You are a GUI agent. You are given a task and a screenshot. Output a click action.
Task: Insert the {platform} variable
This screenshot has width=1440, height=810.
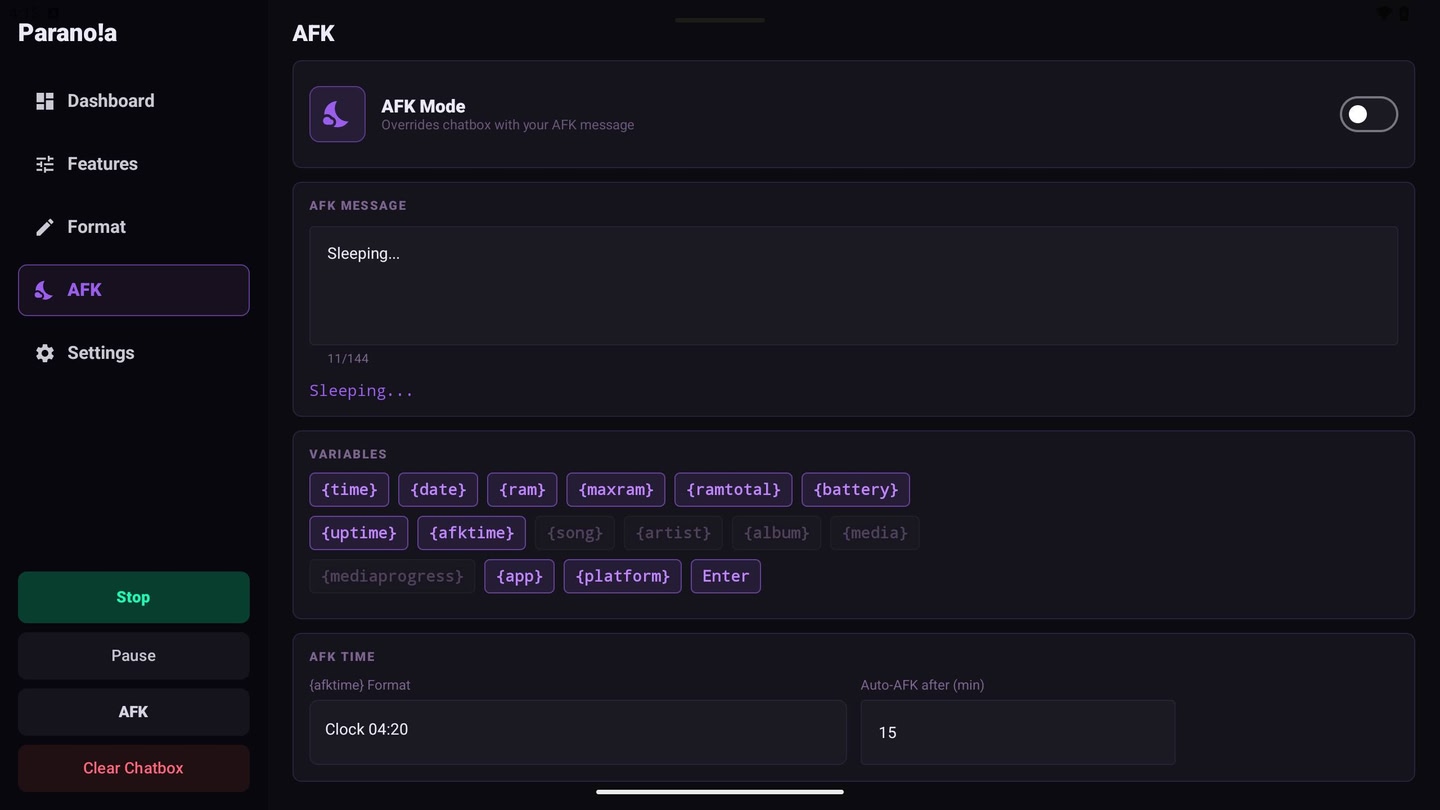coord(623,576)
